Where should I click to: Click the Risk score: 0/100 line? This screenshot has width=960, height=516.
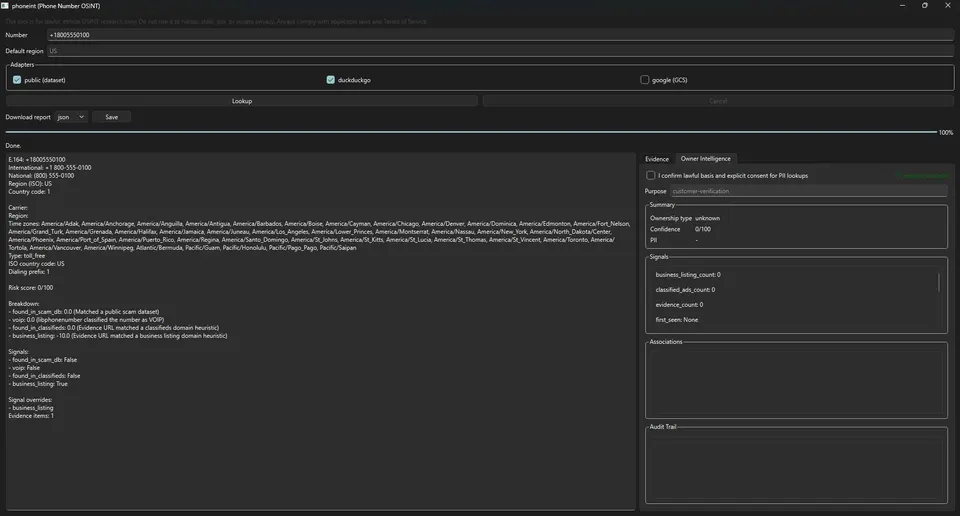click(x=31, y=288)
